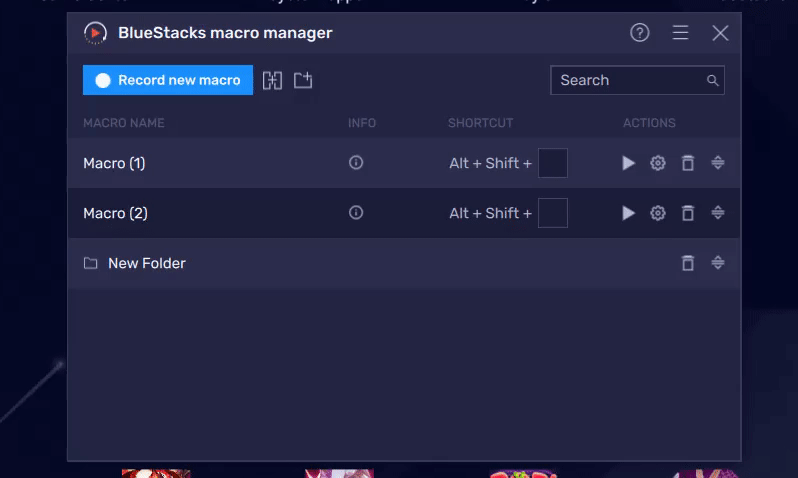Focus the Search input field
This screenshot has width=798, height=478.
coord(637,80)
